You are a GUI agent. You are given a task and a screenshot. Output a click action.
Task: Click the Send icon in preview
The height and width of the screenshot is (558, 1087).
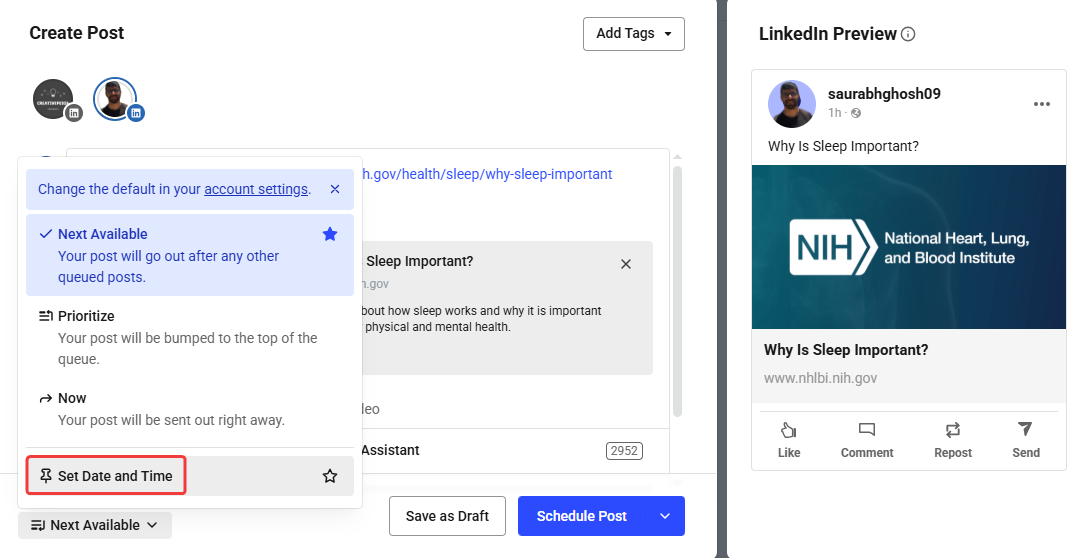1025,431
